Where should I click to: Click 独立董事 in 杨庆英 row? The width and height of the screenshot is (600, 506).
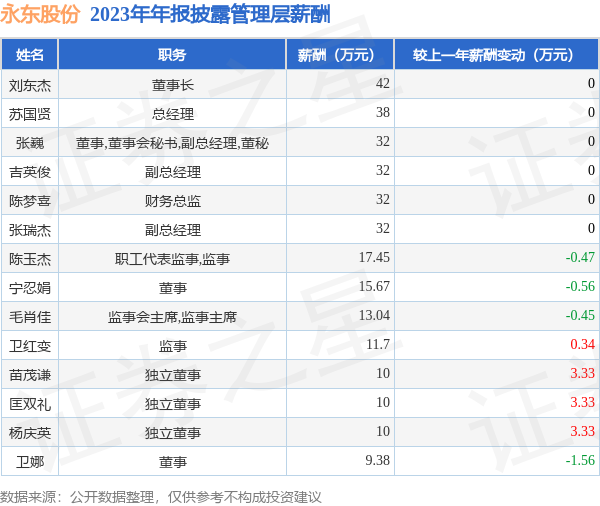(173, 433)
